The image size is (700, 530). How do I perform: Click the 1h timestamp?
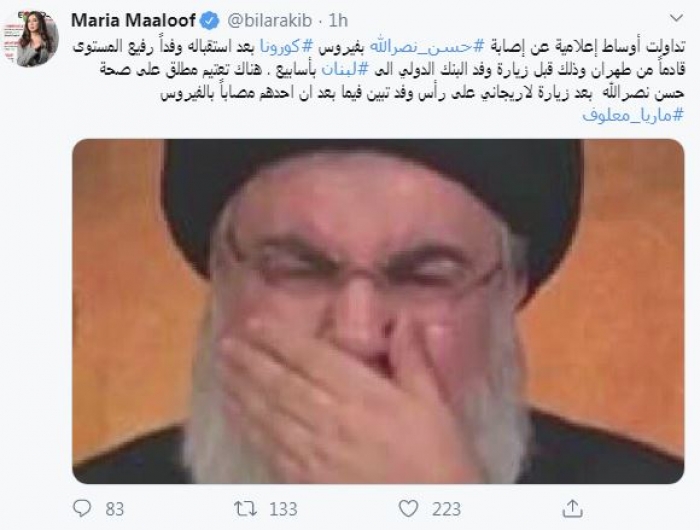(x=338, y=21)
